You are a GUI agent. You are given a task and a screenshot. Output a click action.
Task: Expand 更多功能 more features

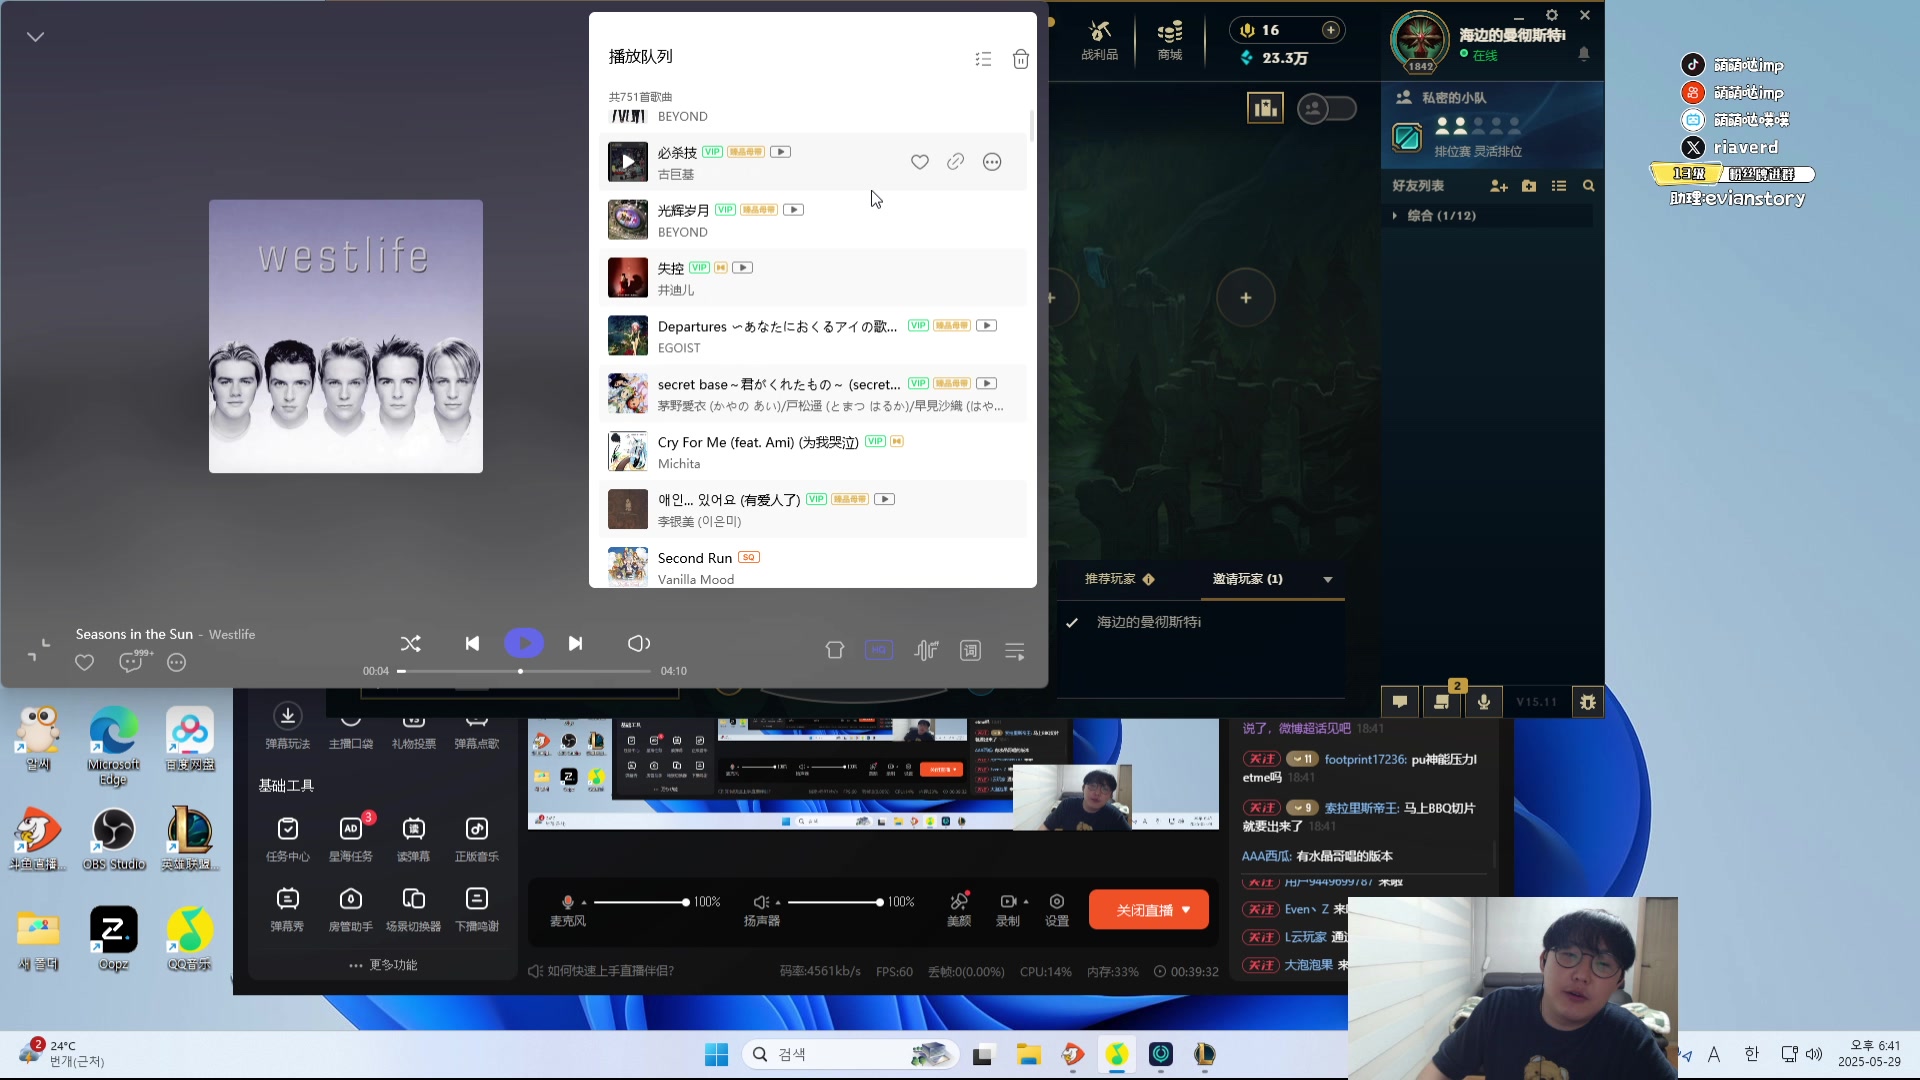(x=383, y=965)
